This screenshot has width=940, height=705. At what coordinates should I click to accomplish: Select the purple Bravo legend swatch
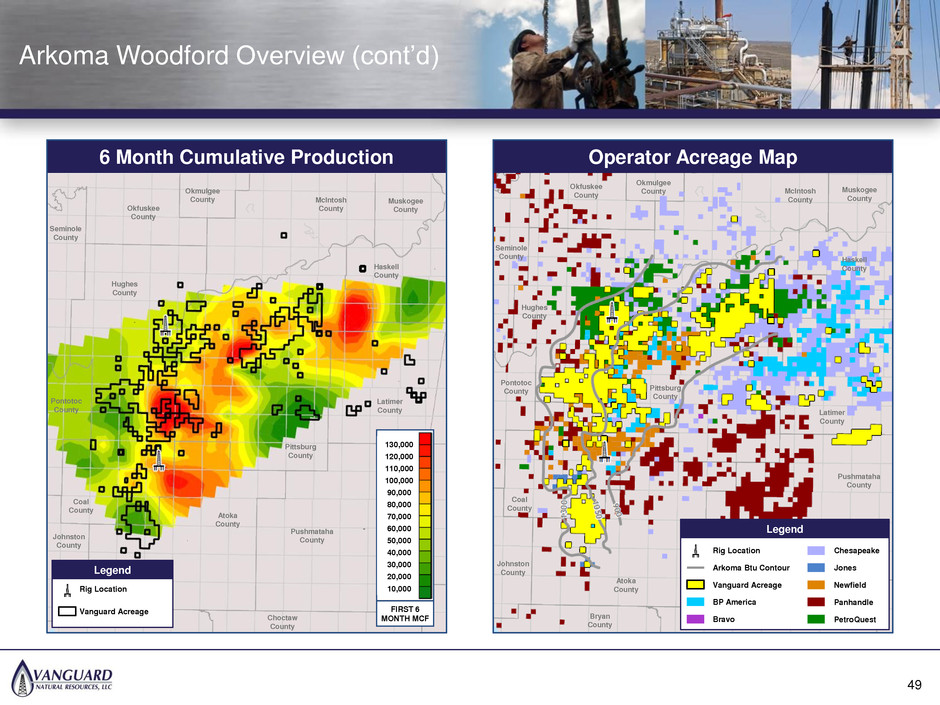(x=705, y=620)
